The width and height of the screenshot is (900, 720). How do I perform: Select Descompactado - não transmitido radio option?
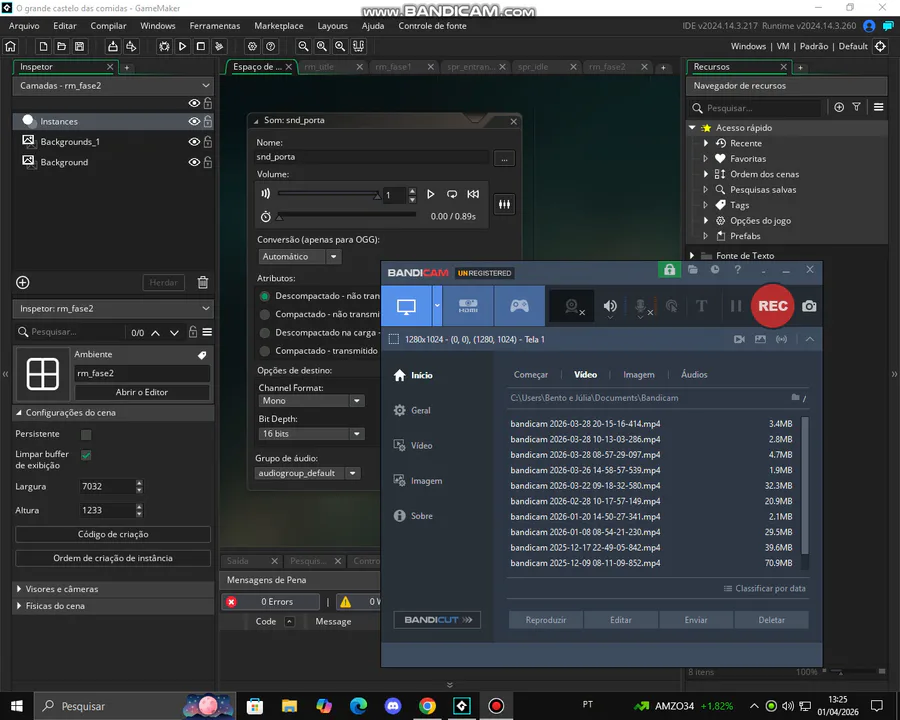264,296
